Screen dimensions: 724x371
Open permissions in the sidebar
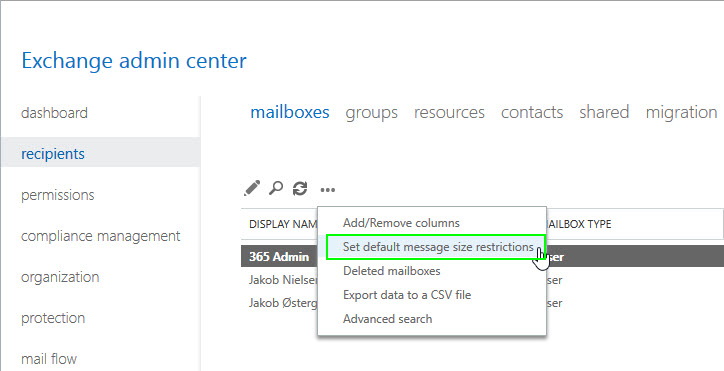pyautogui.click(x=57, y=195)
